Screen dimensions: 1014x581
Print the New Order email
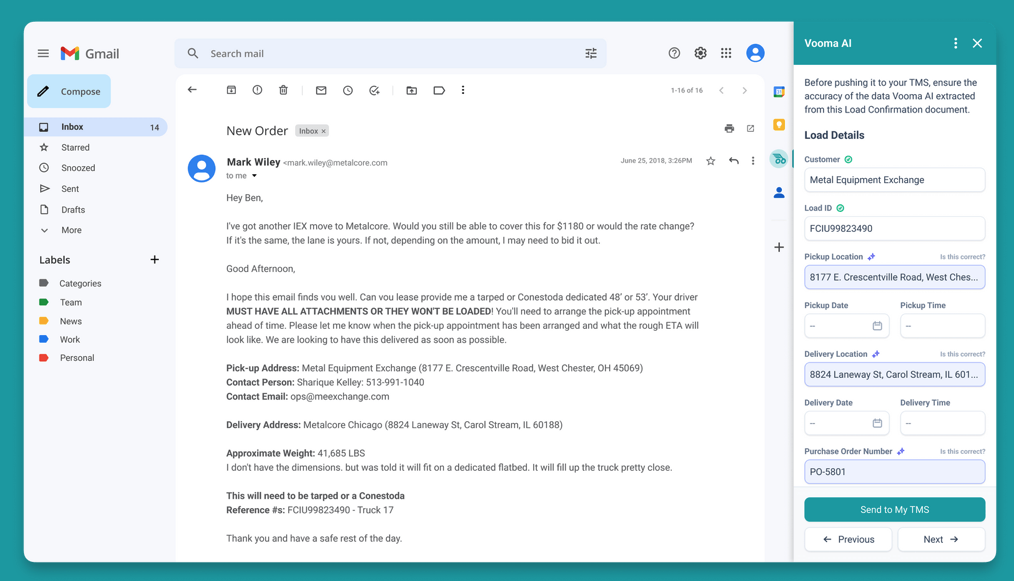pos(729,128)
